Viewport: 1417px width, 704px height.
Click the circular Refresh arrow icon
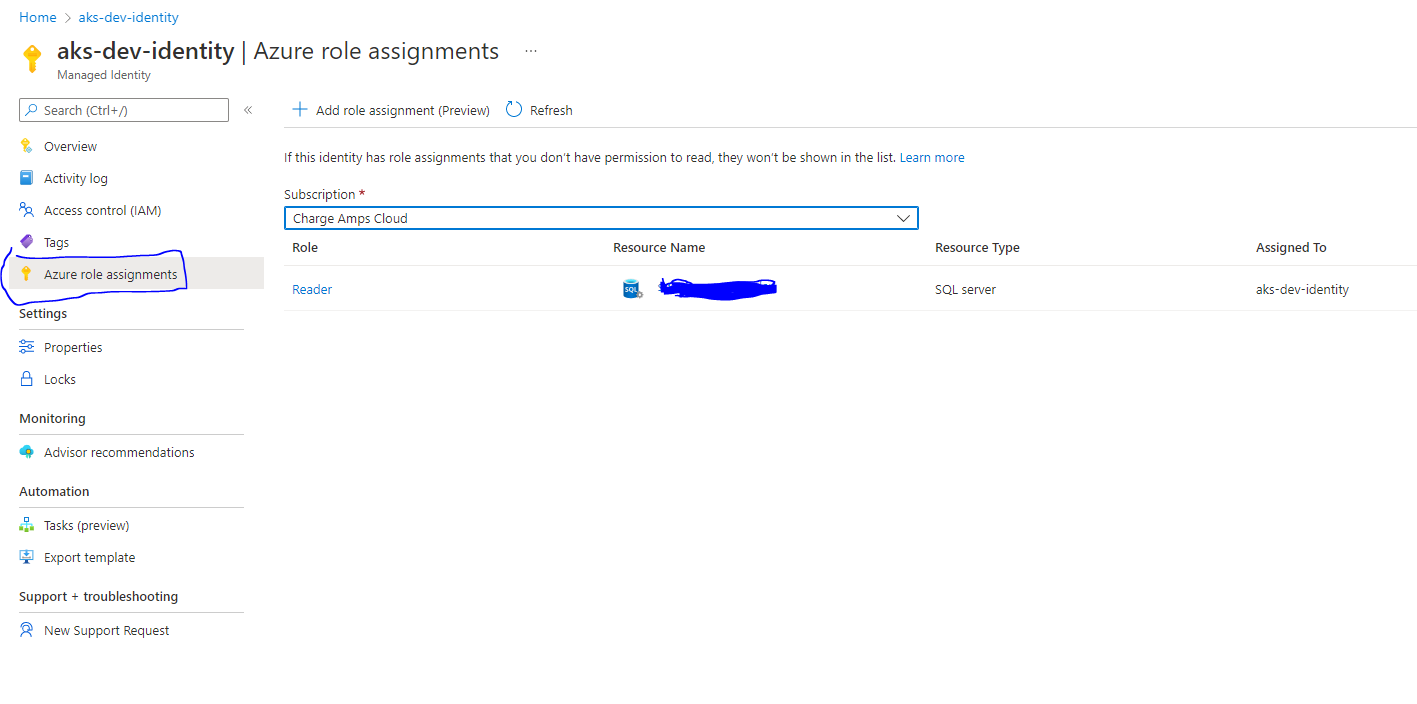click(514, 110)
